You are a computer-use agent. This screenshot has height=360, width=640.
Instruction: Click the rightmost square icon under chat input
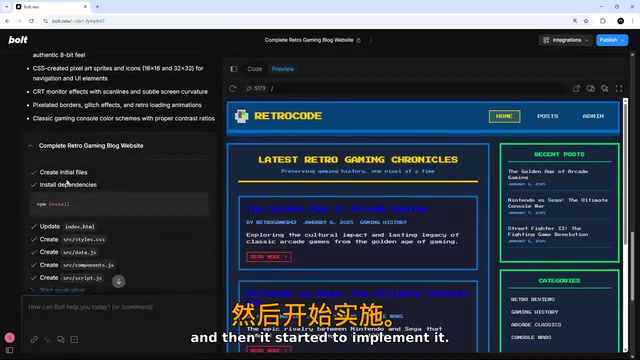(74, 339)
